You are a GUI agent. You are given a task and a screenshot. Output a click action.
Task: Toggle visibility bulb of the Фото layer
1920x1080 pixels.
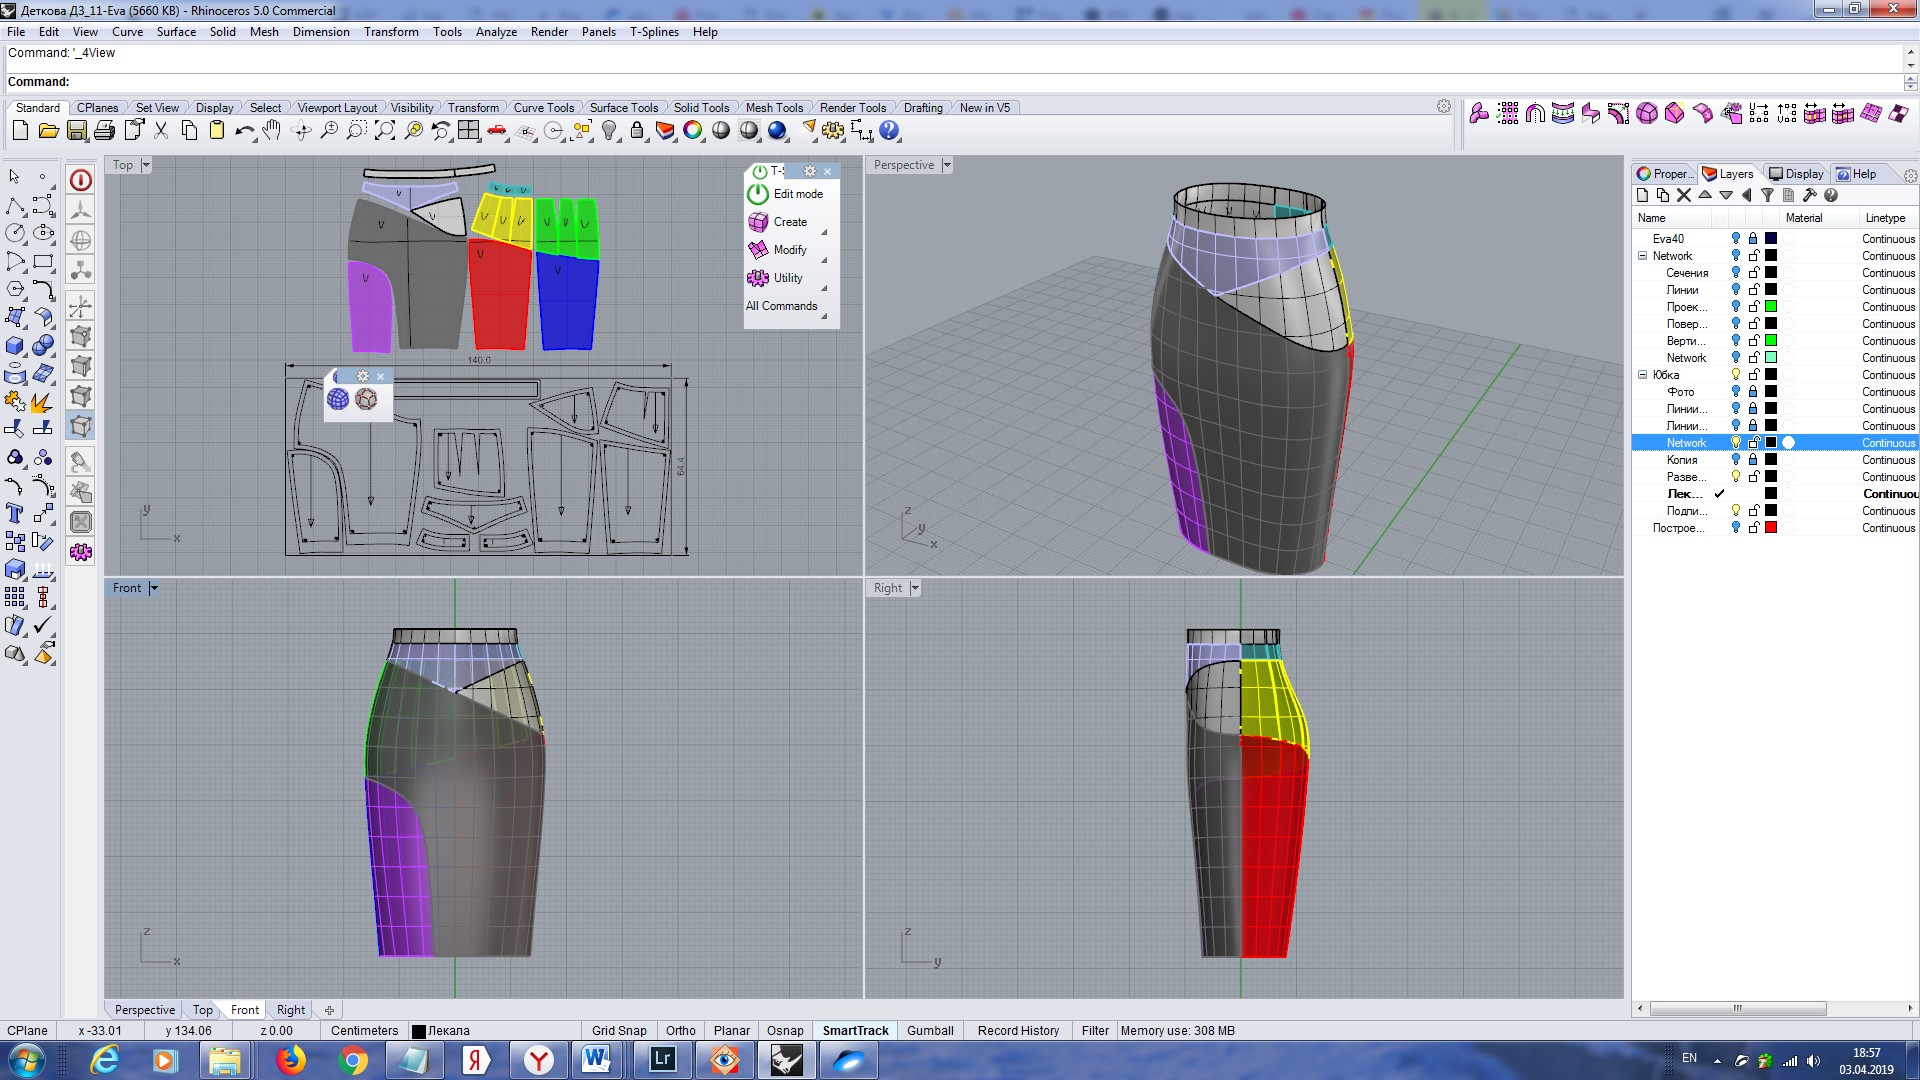1736,392
